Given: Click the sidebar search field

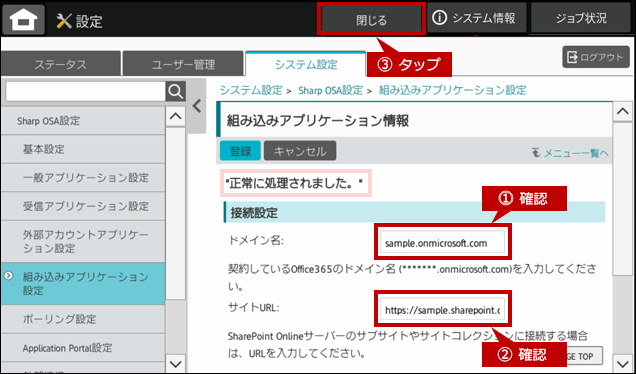Looking at the screenshot, I should click(85, 92).
